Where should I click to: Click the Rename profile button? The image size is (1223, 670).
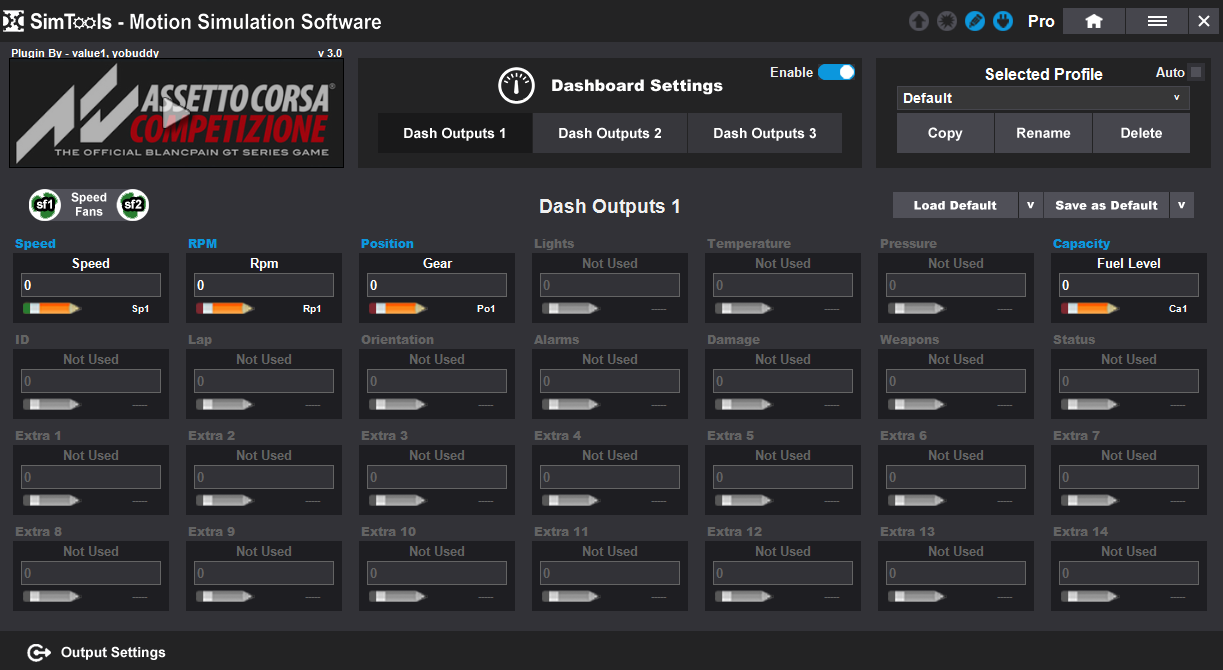1043,133
